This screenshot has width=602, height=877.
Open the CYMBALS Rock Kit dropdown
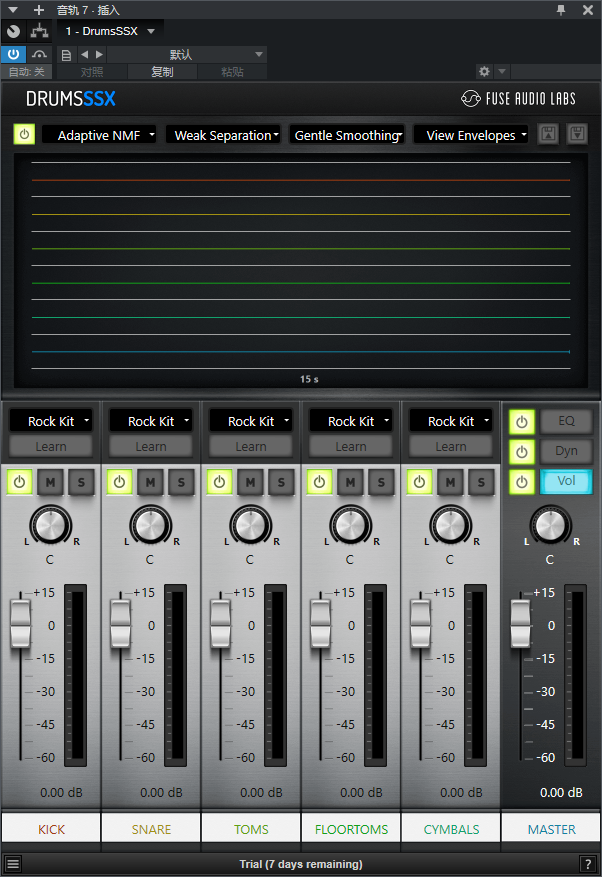click(x=451, y=421)
